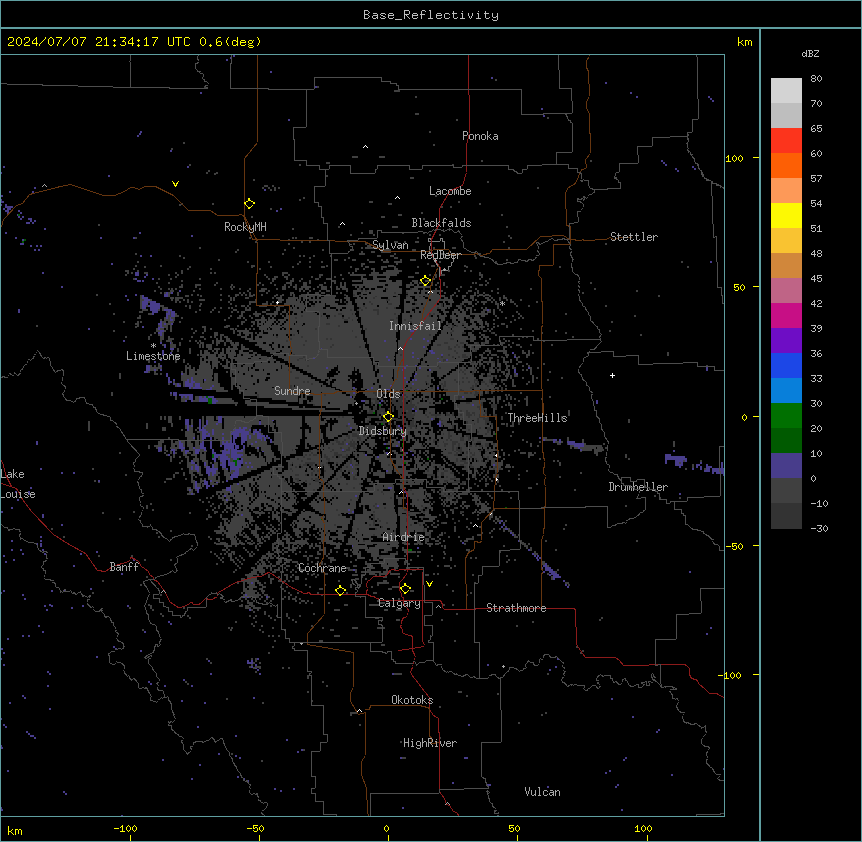Click the Lacombe city label
Screen dimensions: 862x842
[x=450, y=191]
